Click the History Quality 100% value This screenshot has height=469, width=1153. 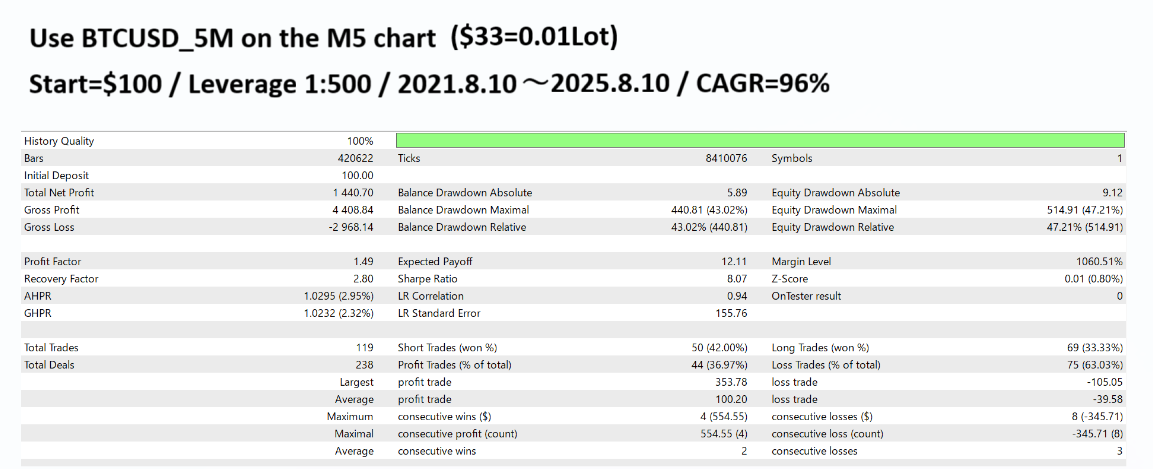[360, 141]
